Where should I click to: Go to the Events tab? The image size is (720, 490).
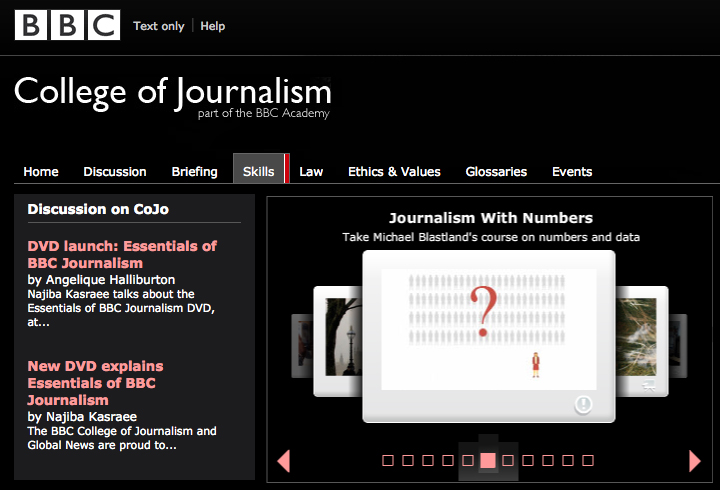coord(572,172)
